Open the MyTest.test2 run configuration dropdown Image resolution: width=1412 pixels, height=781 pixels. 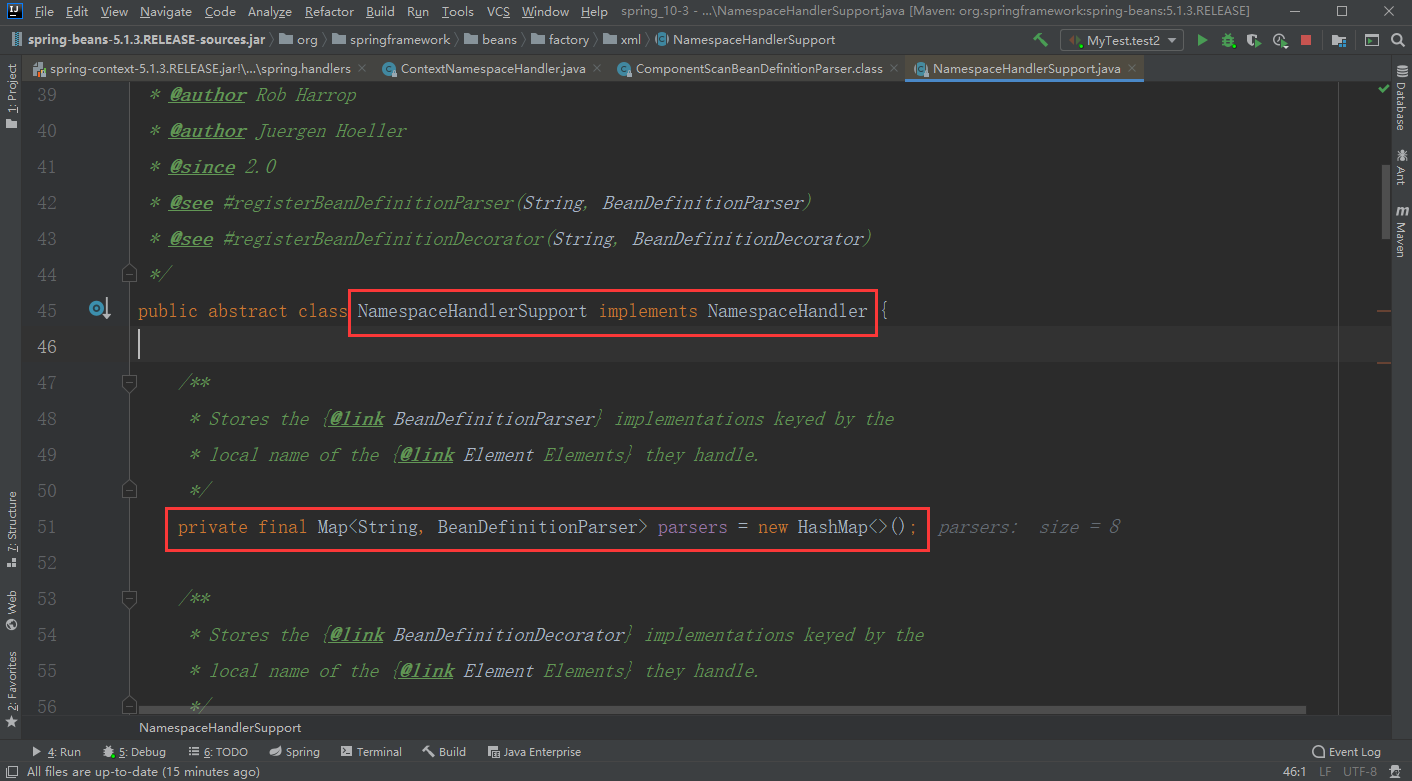1122,40
